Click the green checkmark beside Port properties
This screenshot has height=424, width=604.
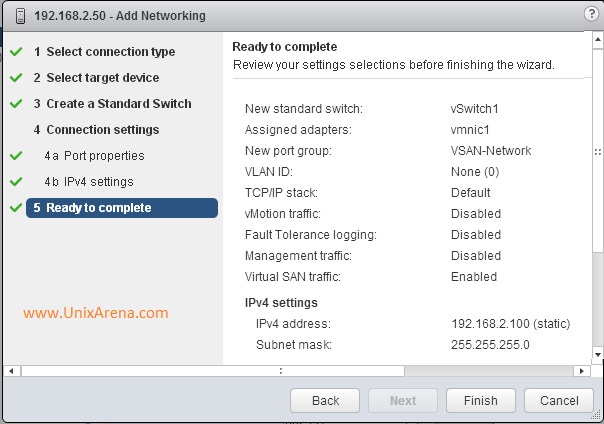(x=16, y=155)
